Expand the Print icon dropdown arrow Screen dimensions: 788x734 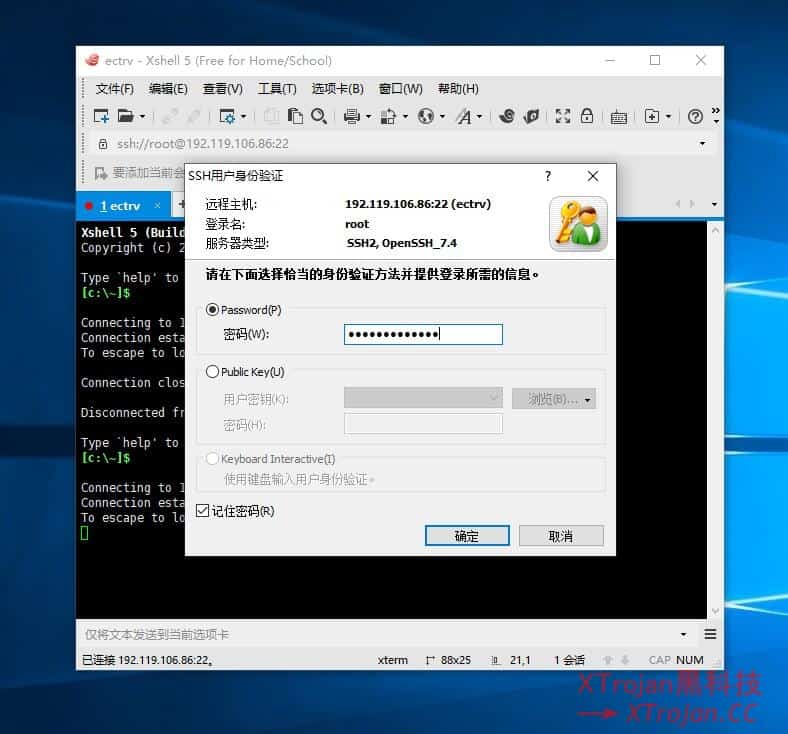click(368, 117)
